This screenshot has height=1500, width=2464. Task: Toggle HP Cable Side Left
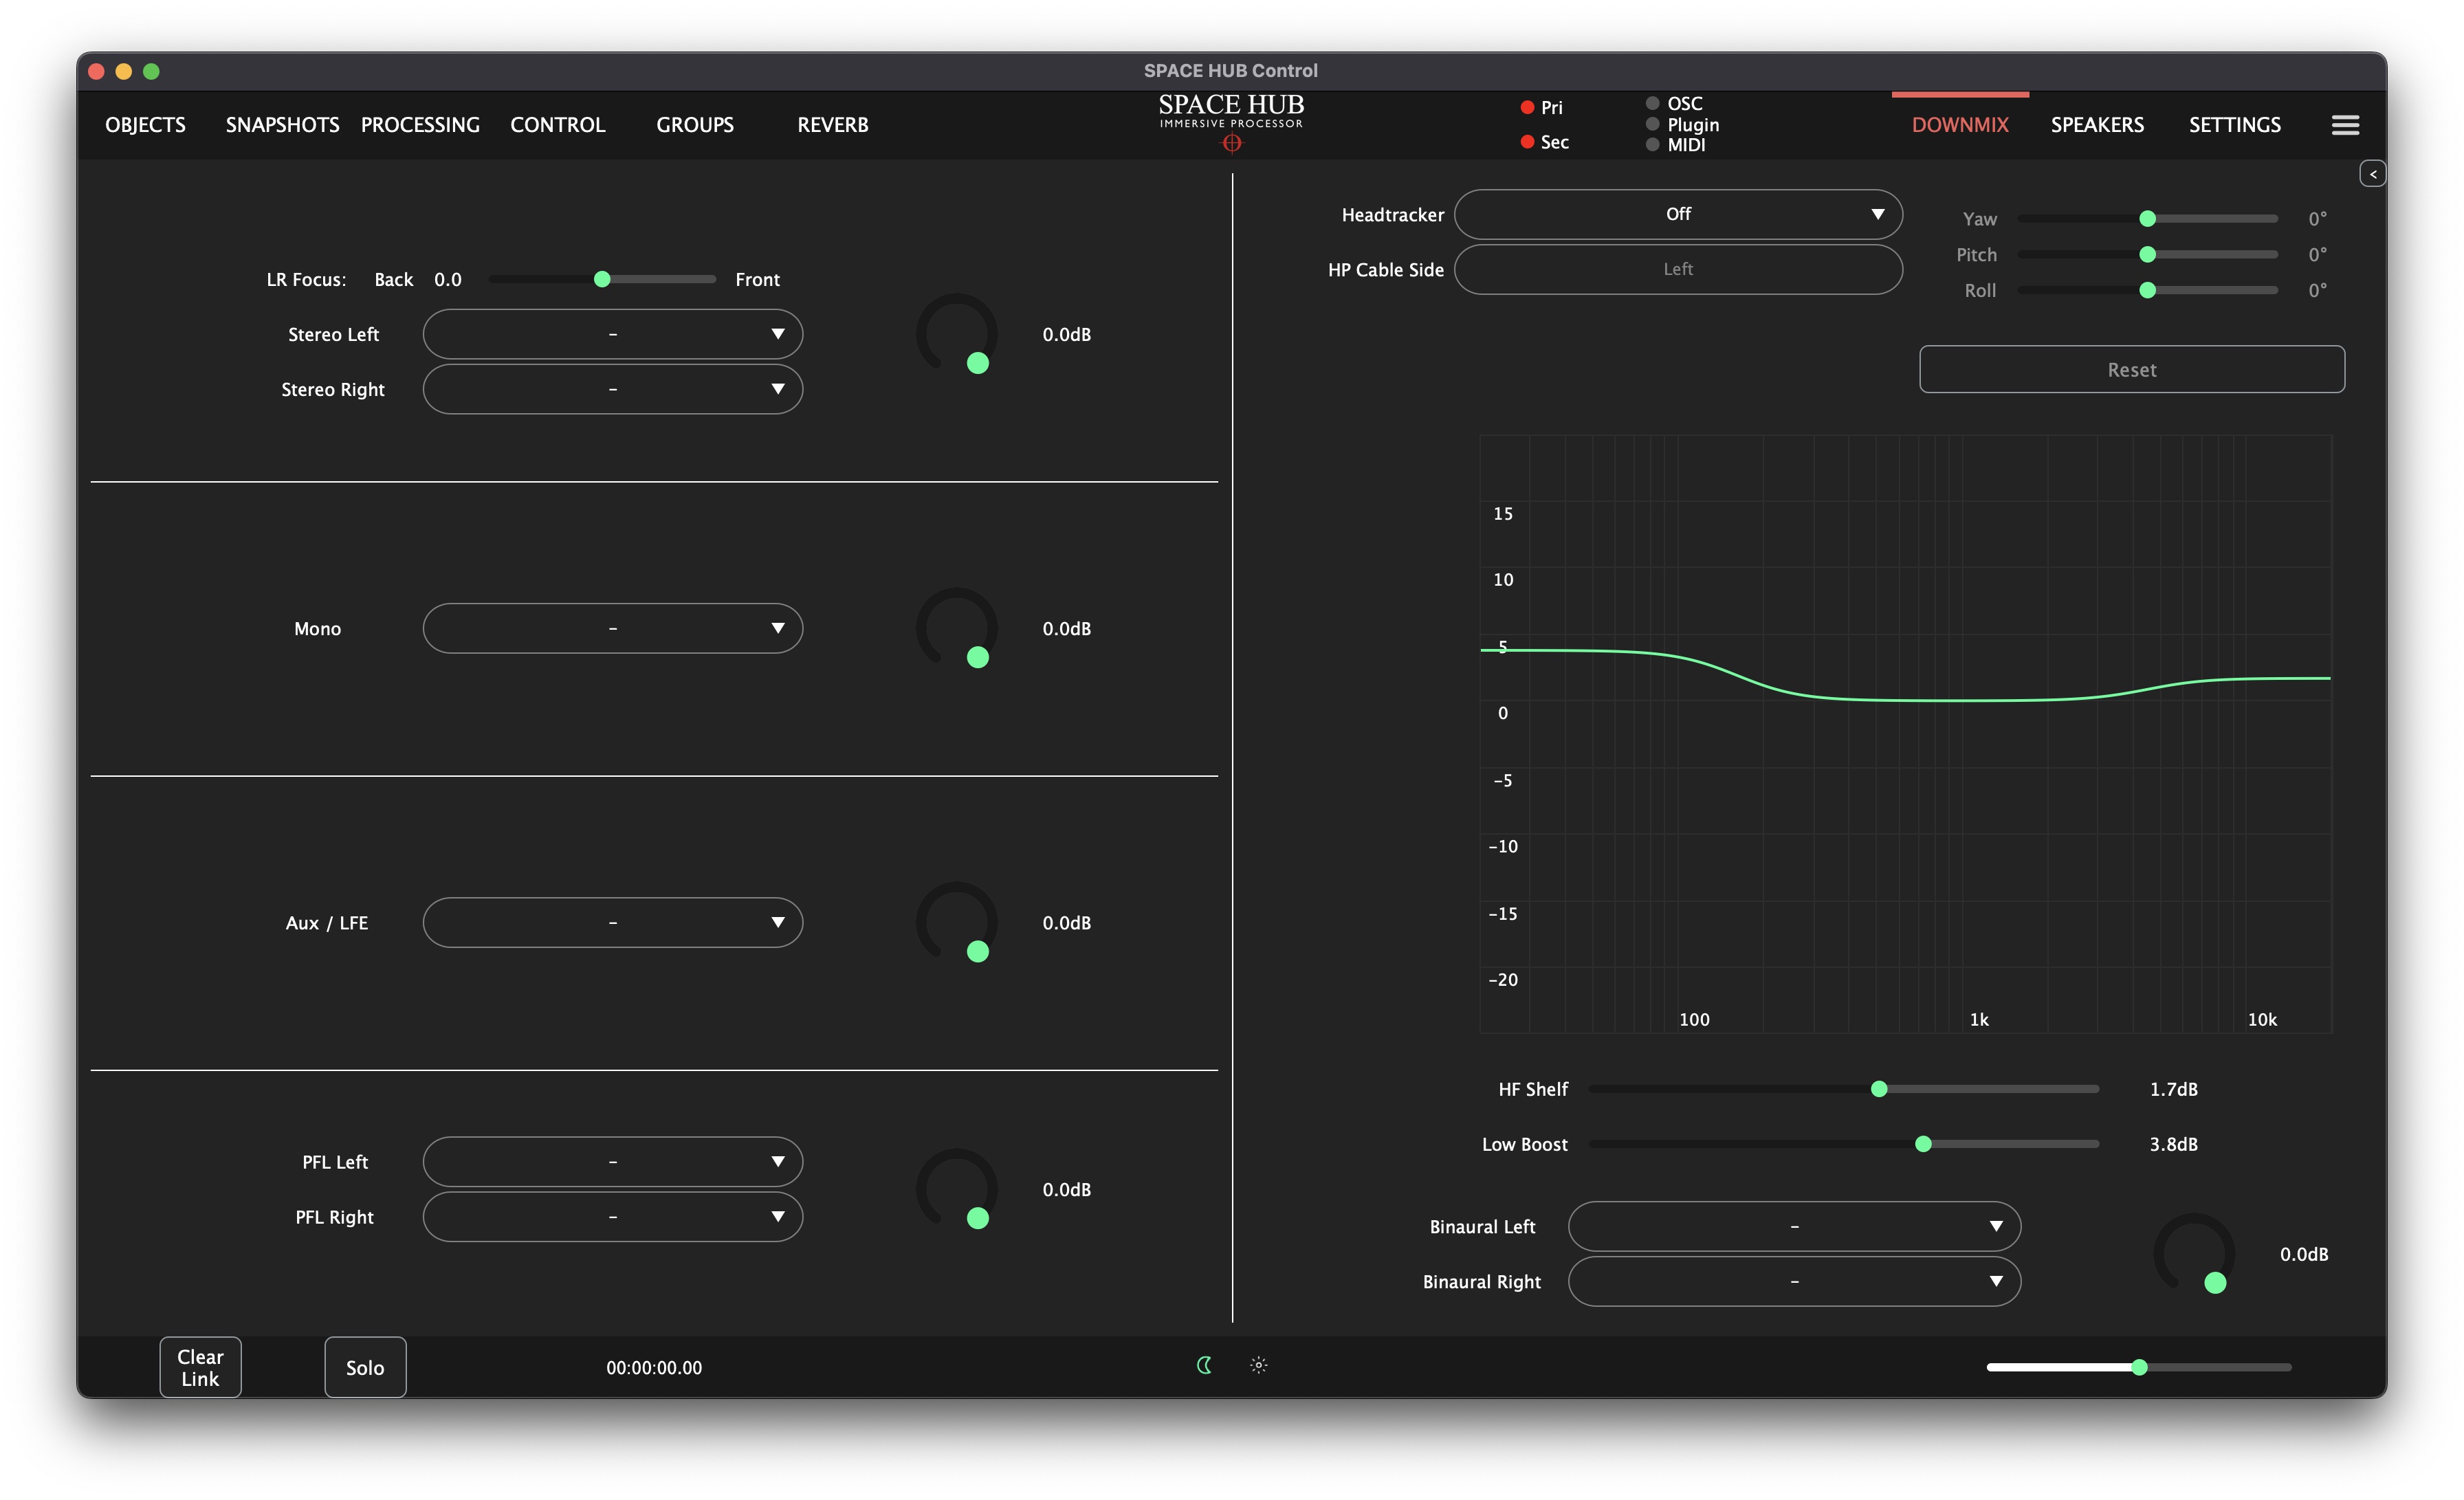[1678, 269]
